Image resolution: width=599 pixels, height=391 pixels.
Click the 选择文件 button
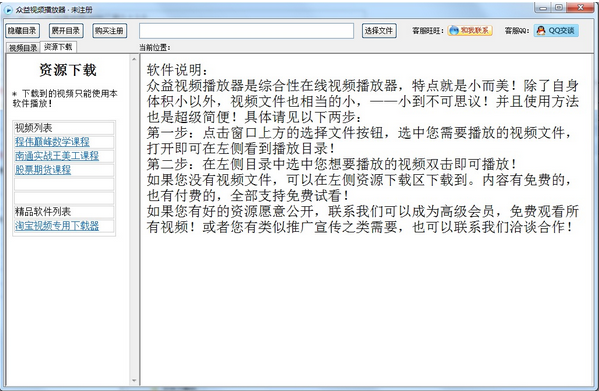(379, 31)
